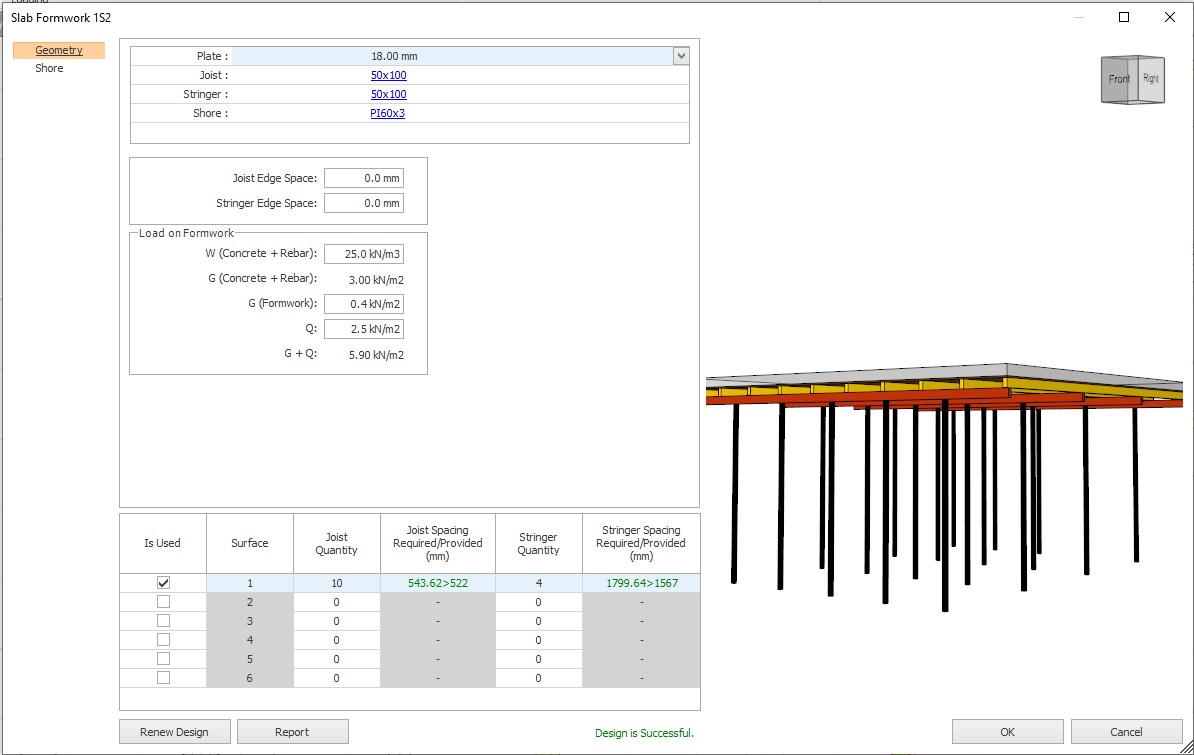The image size is (1194, 755).
Task: Select the Q load input field
Action: pyautogui.click(x=364, y=329)
